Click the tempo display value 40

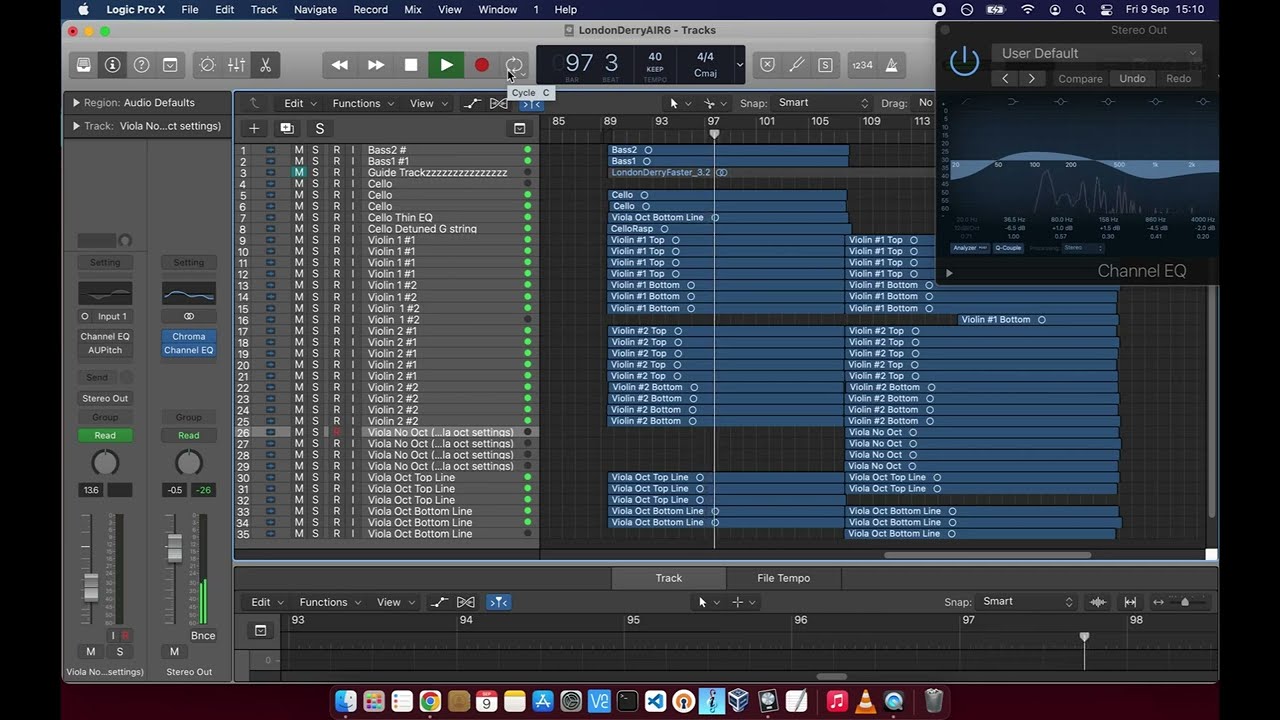click(x=655, y=58)
